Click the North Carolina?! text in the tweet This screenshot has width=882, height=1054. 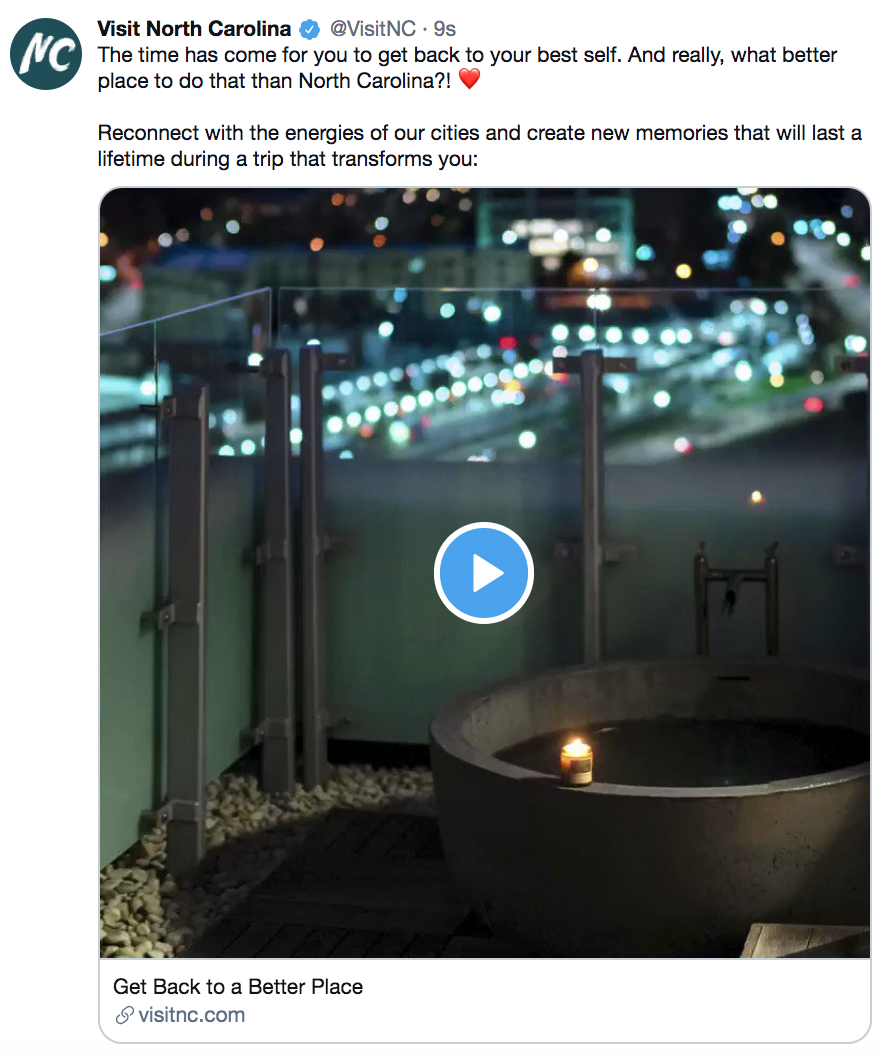pos(375,81)
